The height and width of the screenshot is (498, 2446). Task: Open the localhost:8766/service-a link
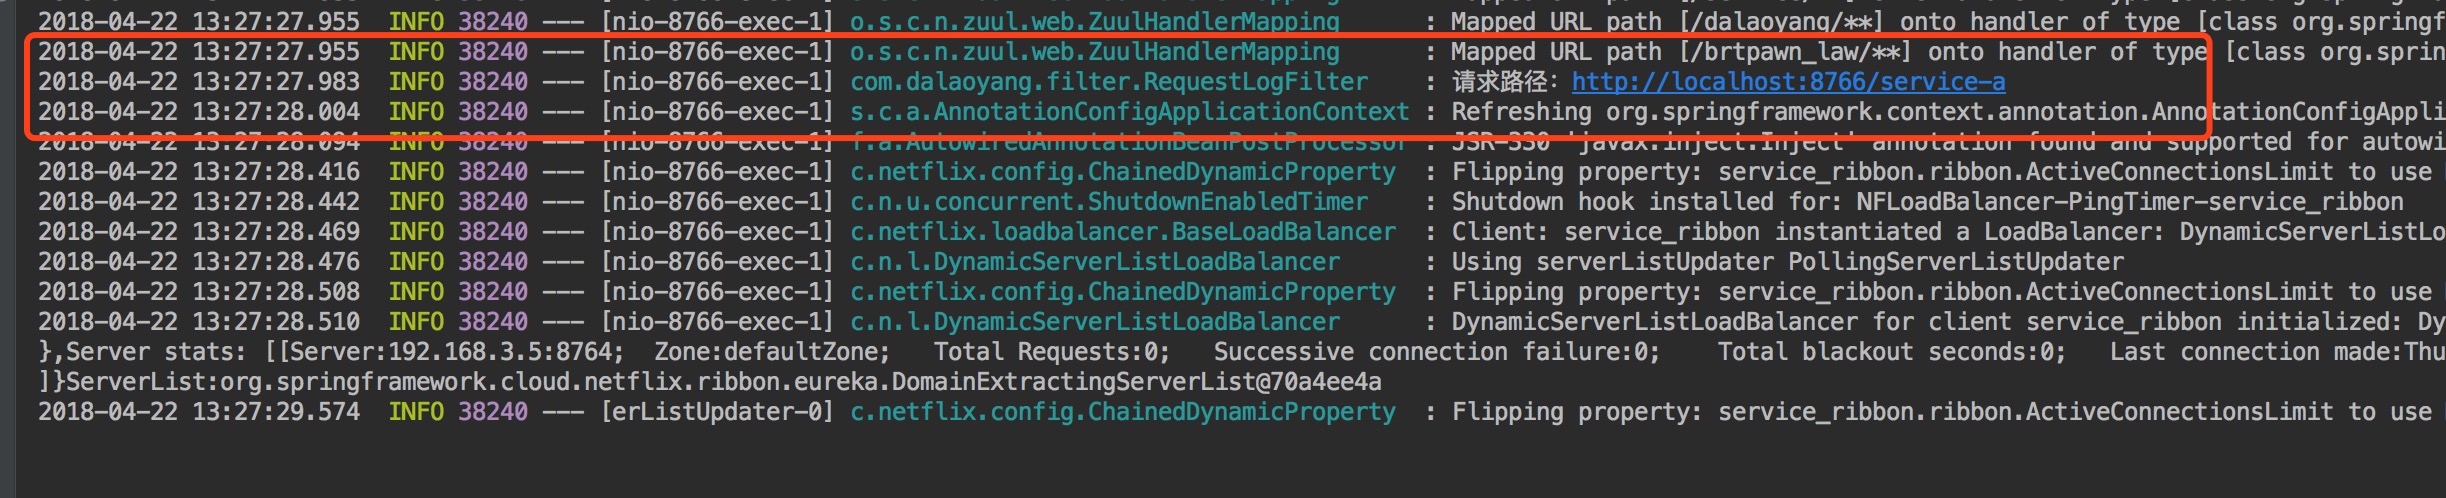click(1788, 82)
